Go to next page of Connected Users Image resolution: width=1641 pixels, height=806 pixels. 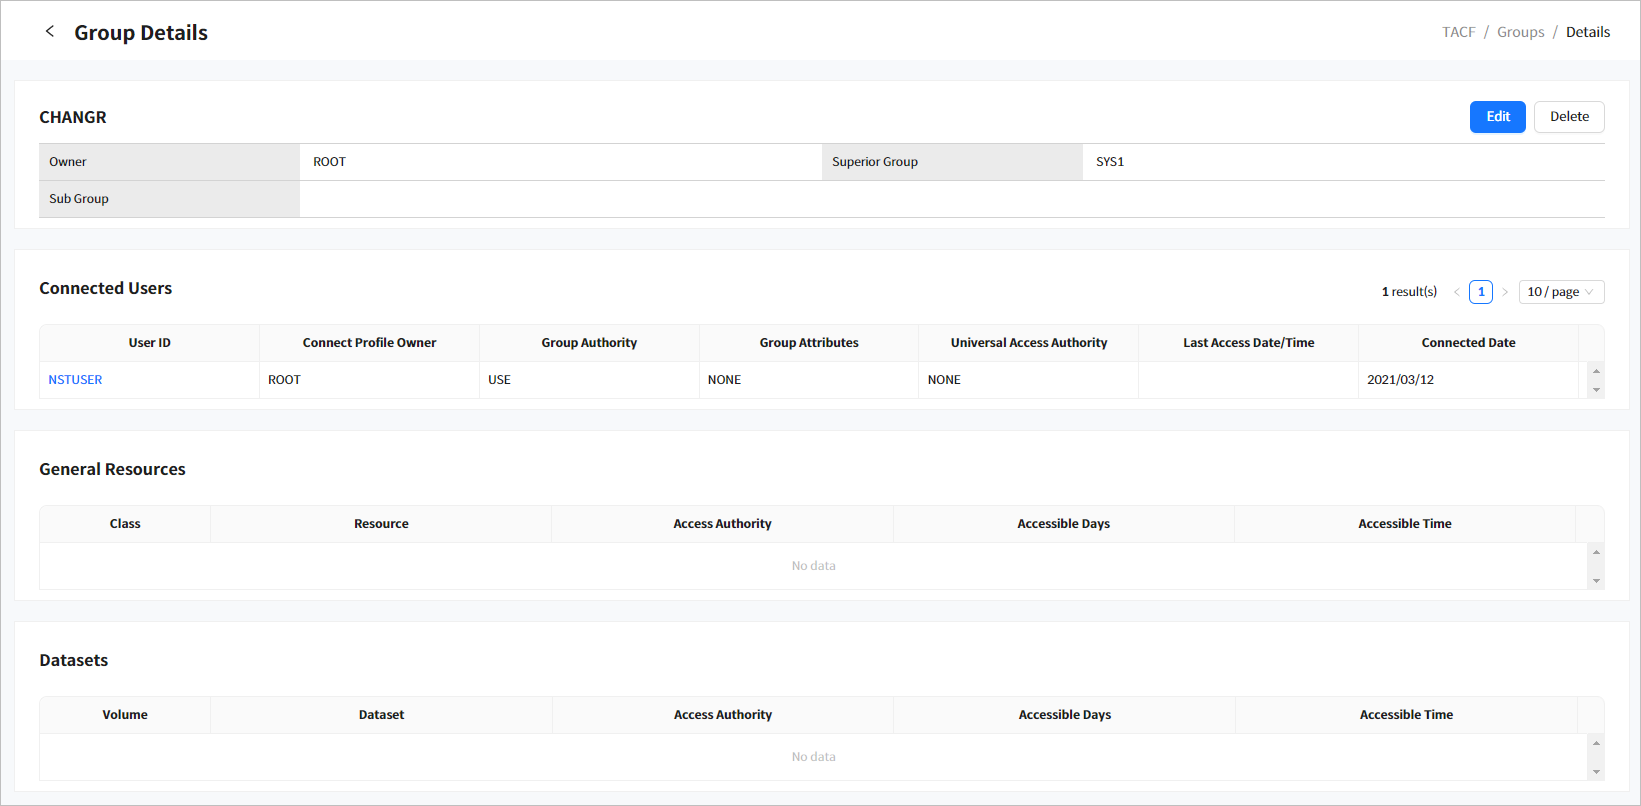click(1505, 292)
